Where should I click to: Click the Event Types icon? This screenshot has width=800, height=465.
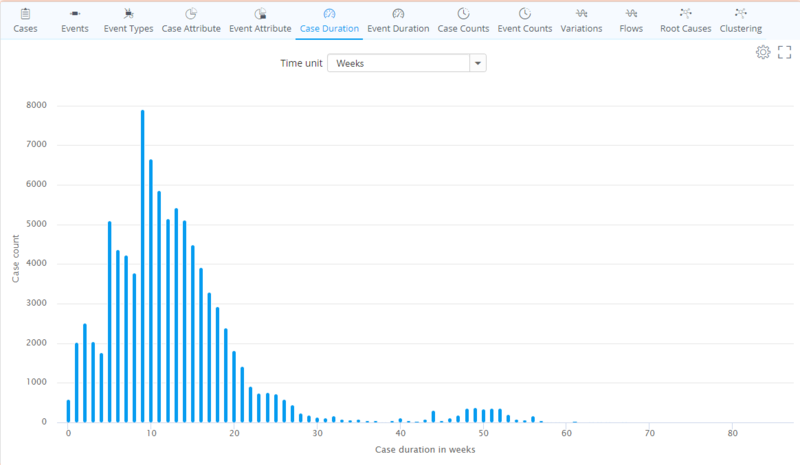(128, 13)
